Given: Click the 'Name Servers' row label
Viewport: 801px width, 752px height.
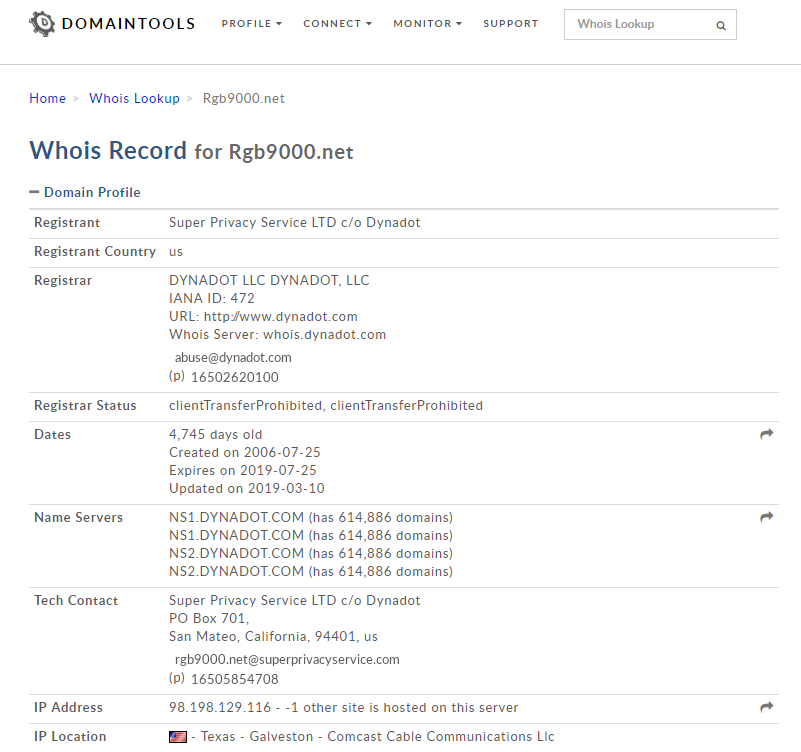Looking at the screenshot, I should point(78,518).
